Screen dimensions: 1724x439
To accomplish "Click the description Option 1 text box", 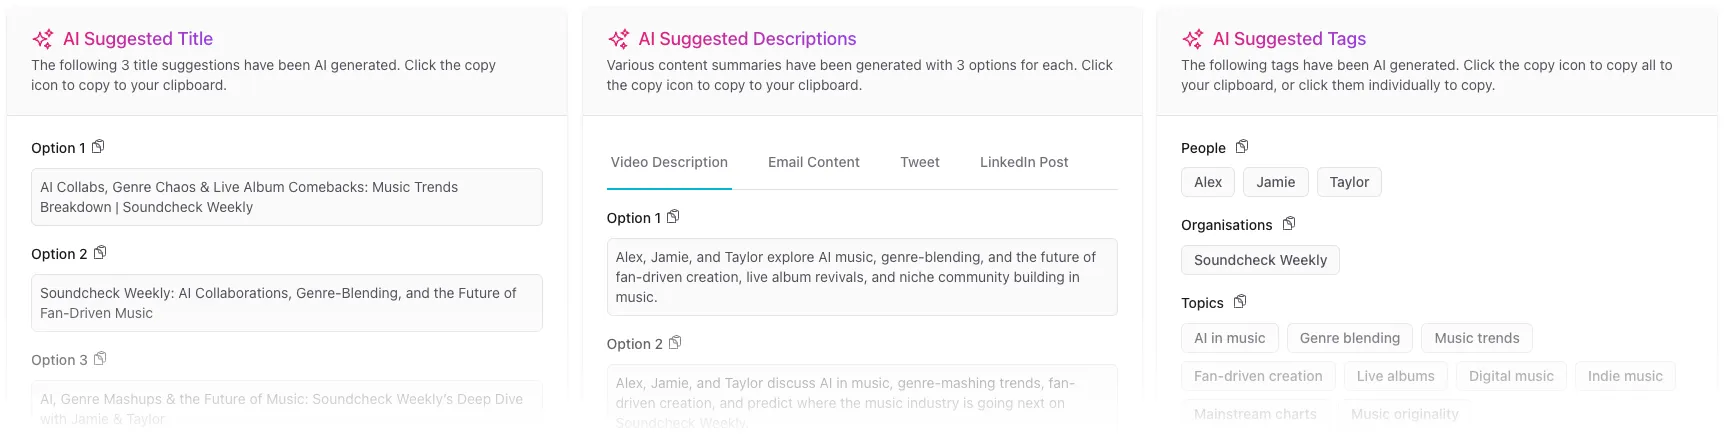I will click(861, 277).
